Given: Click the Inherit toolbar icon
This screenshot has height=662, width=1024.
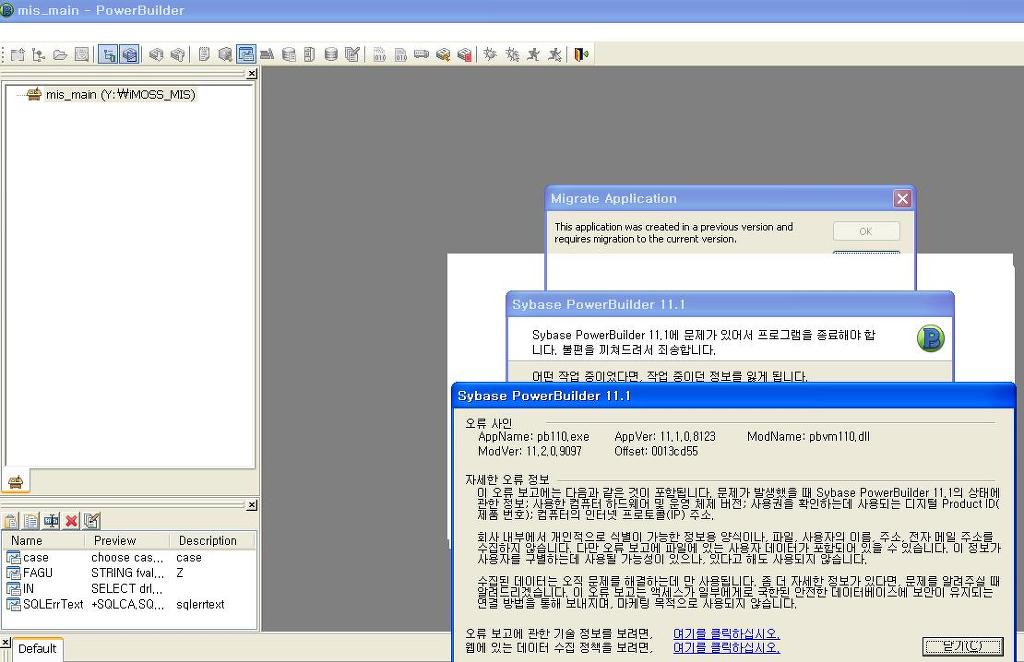Looking at the screenshot, I should (x=39, y=54).
